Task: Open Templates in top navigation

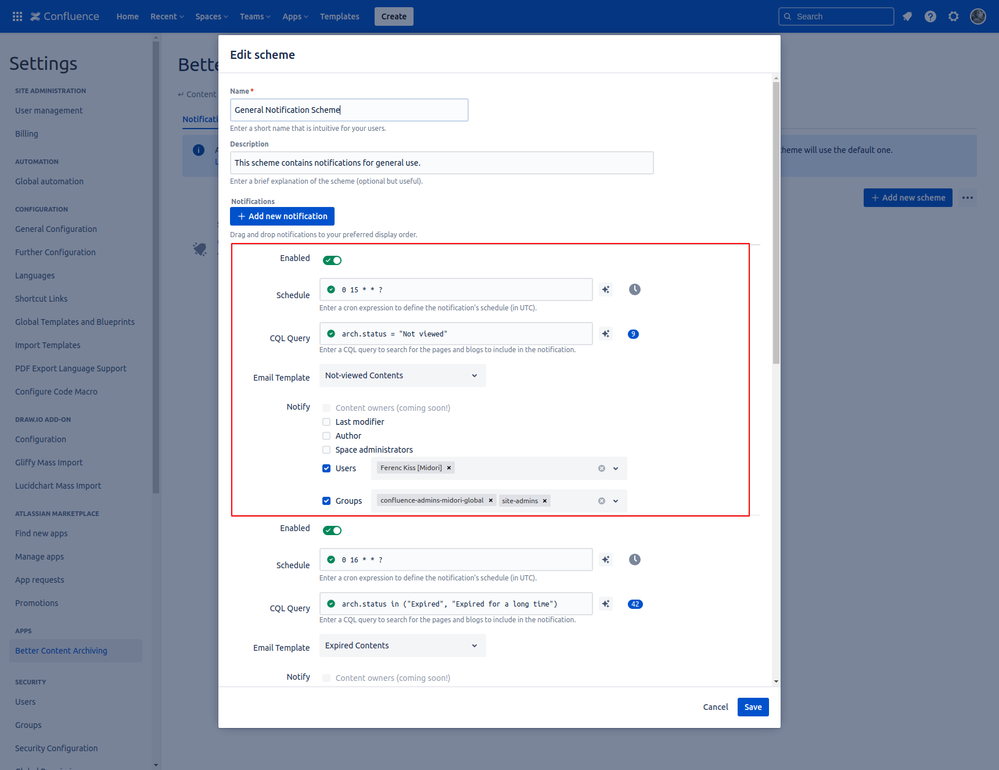Action: pos(340,17)
